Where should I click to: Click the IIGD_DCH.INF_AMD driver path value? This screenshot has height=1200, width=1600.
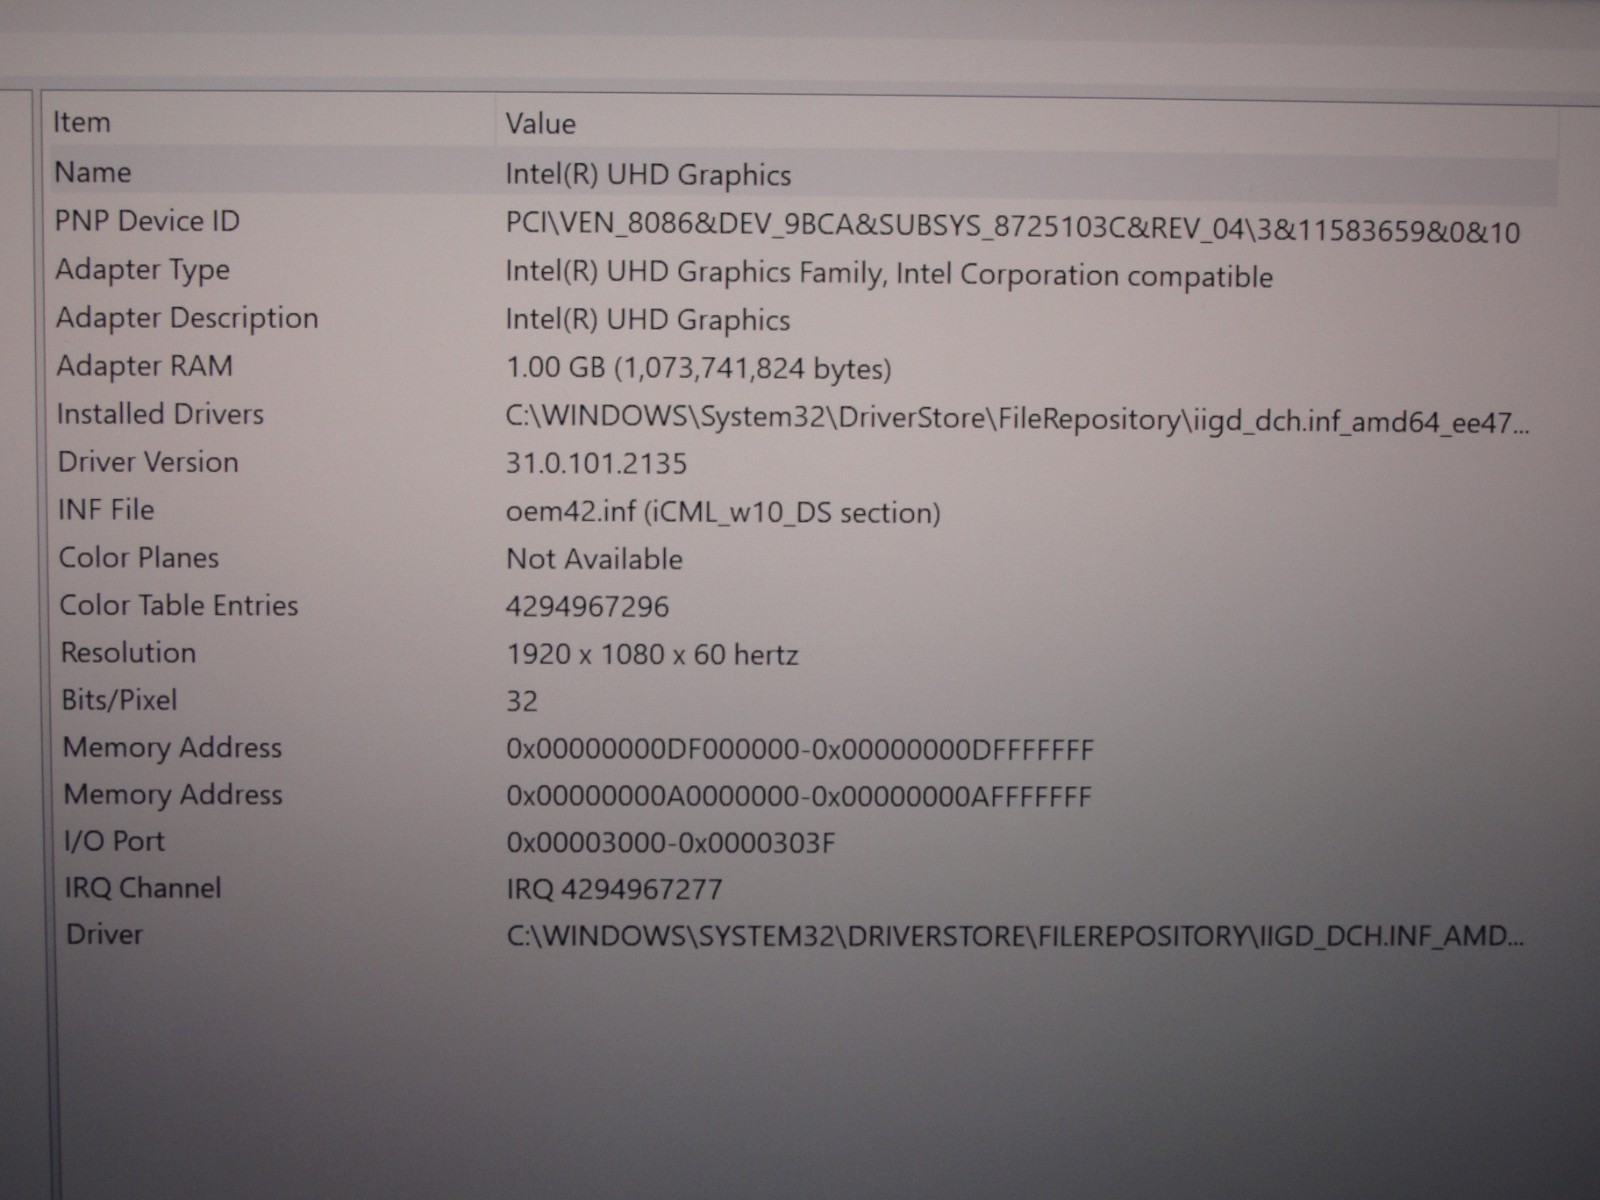click(x=1015, y=937)
